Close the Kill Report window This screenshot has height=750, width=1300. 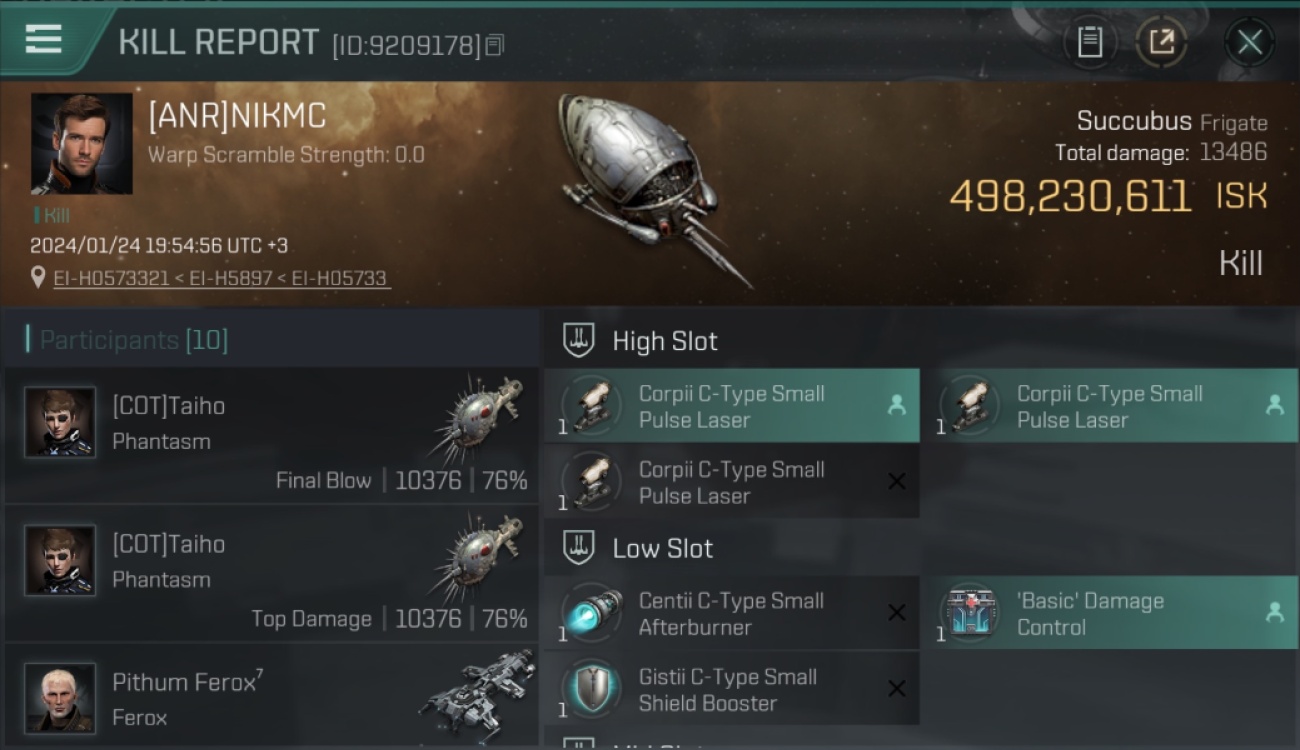[1249, 42]
